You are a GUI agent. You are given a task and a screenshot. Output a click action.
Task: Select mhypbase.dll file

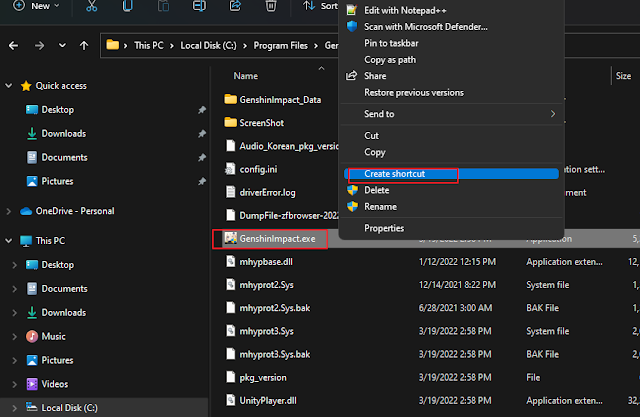click(x=259, y=262)
